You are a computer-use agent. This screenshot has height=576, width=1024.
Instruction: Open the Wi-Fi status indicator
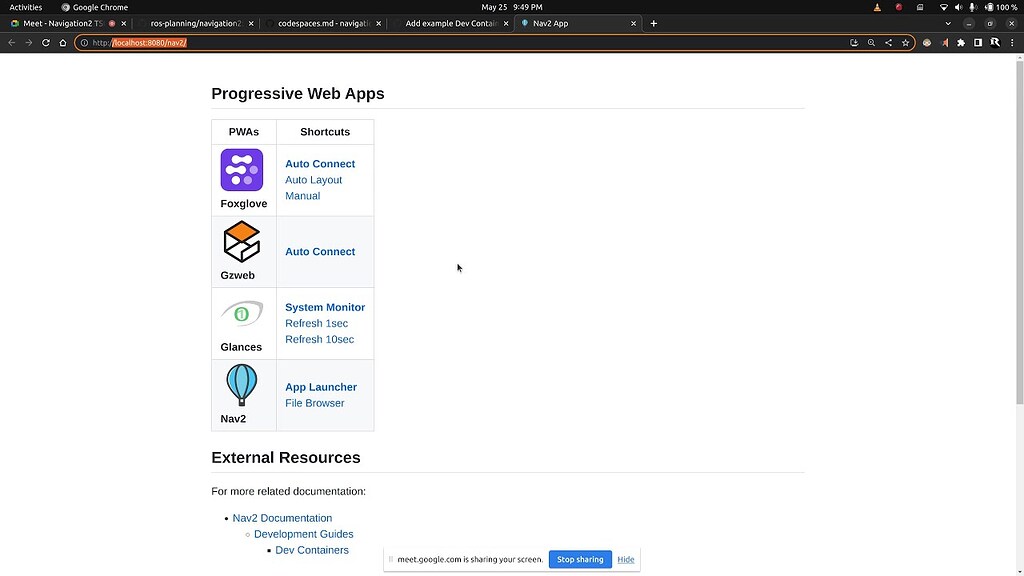943,7
